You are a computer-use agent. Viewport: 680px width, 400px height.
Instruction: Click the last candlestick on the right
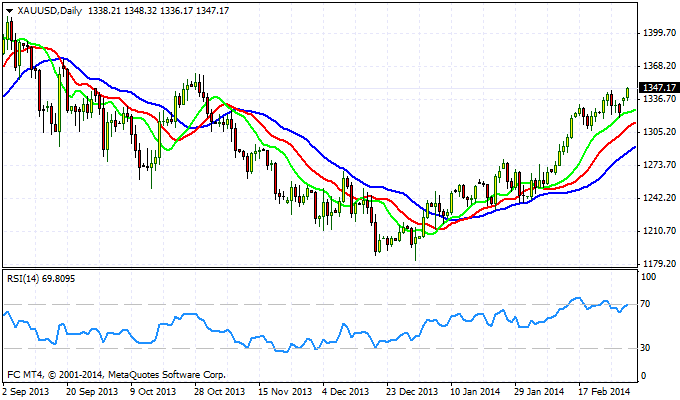click(628, 93)
